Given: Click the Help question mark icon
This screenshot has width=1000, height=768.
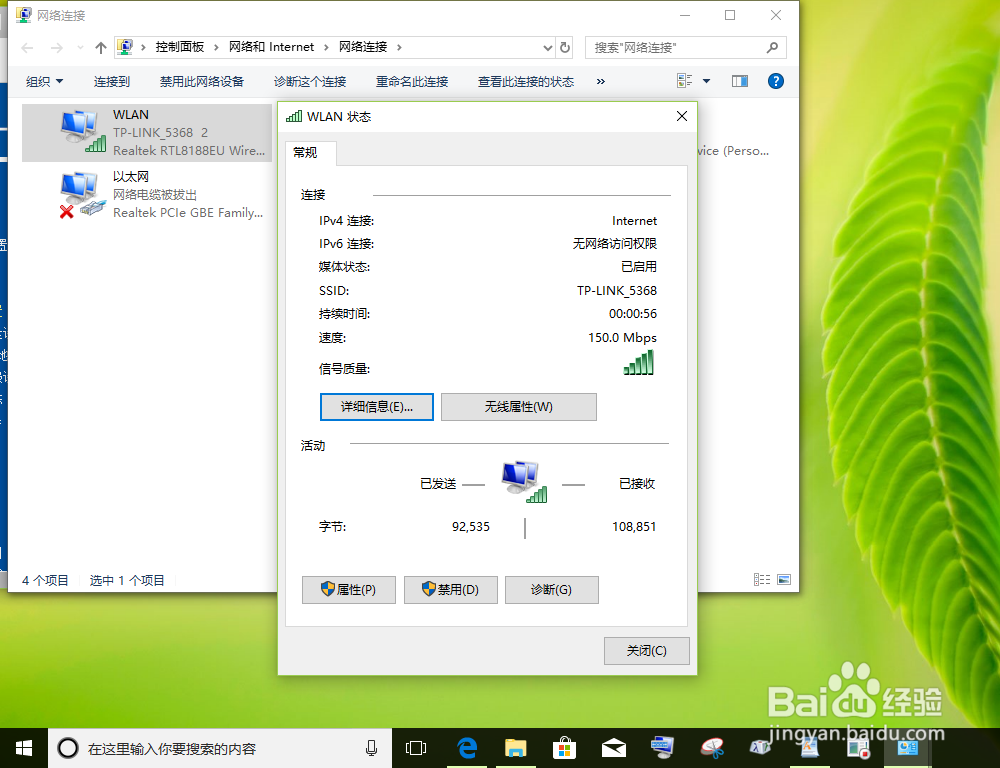Looking at the screenshot, I should point(776,81).
